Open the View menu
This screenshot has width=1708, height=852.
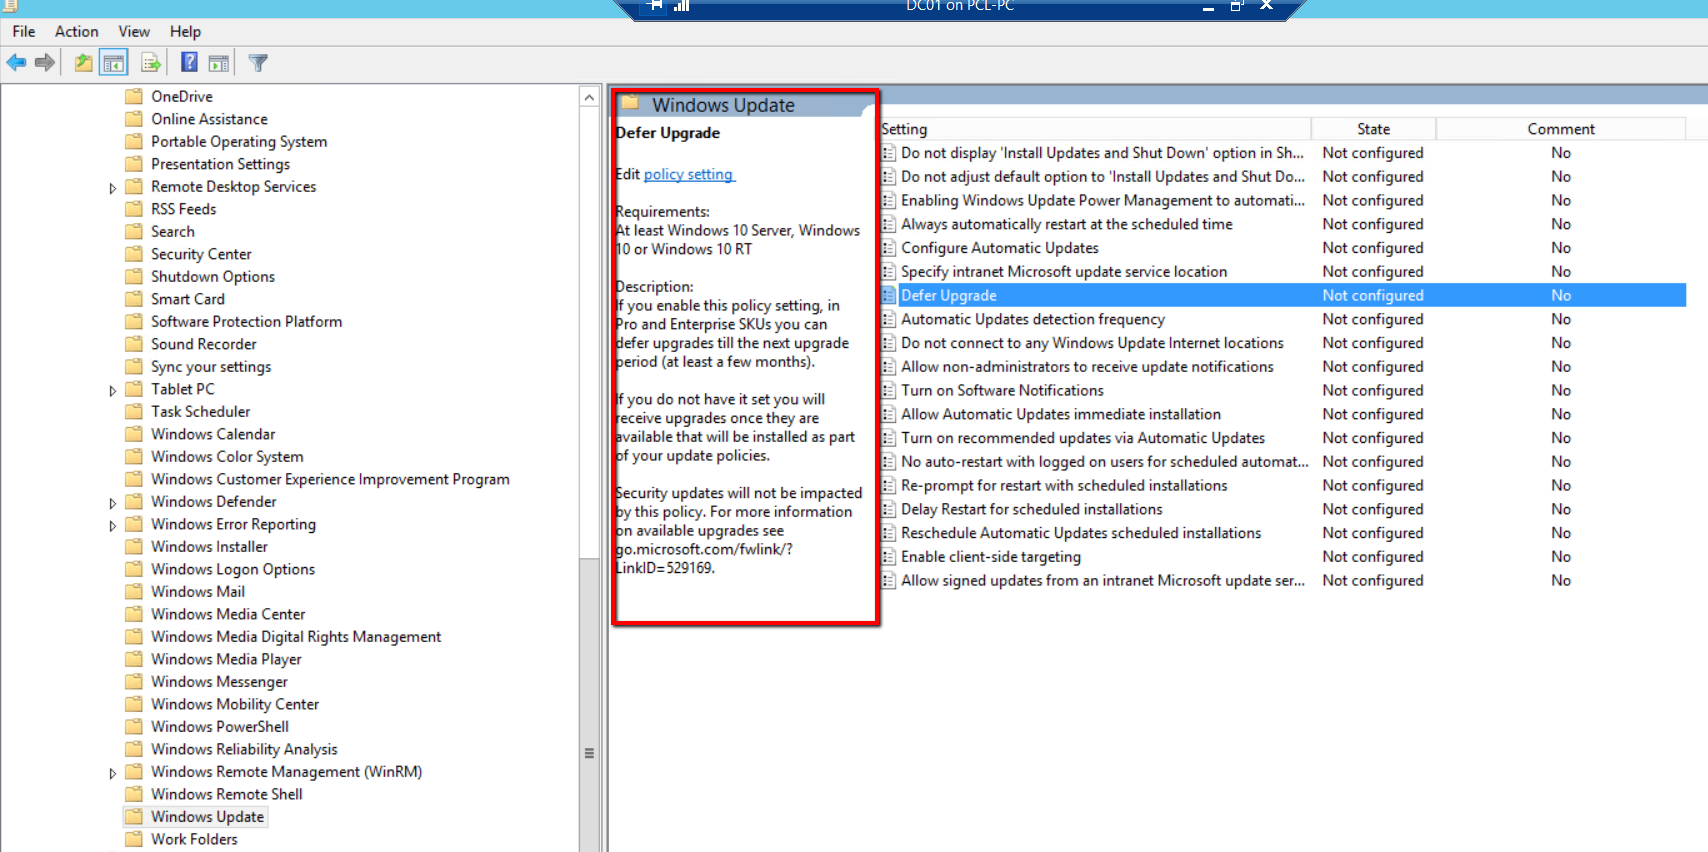click(134, 31)
